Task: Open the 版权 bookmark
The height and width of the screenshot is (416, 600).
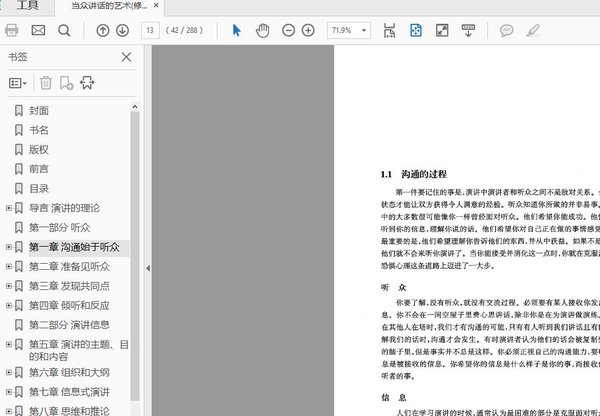Action: pos(39,150)
